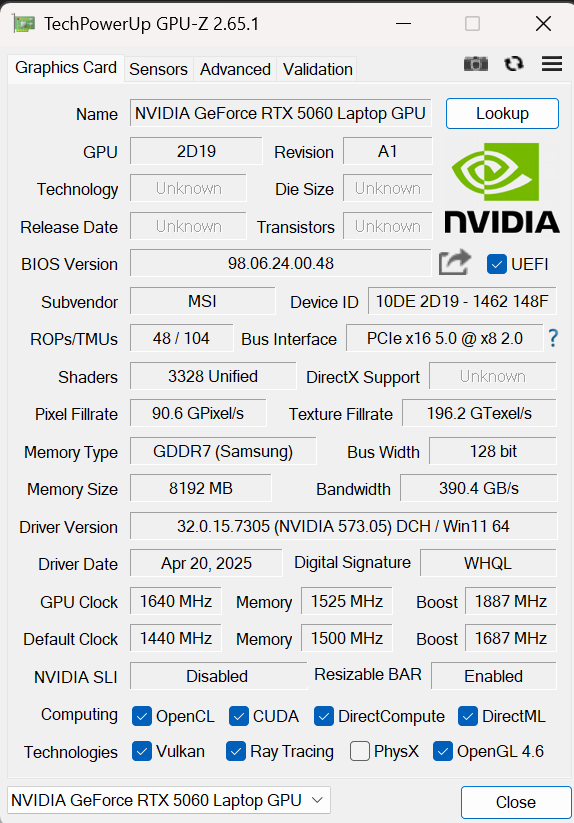This screenshot has width=574, height=823.
Task: Click the GPU-Z app icon in title bar
Action: (24, 24)
